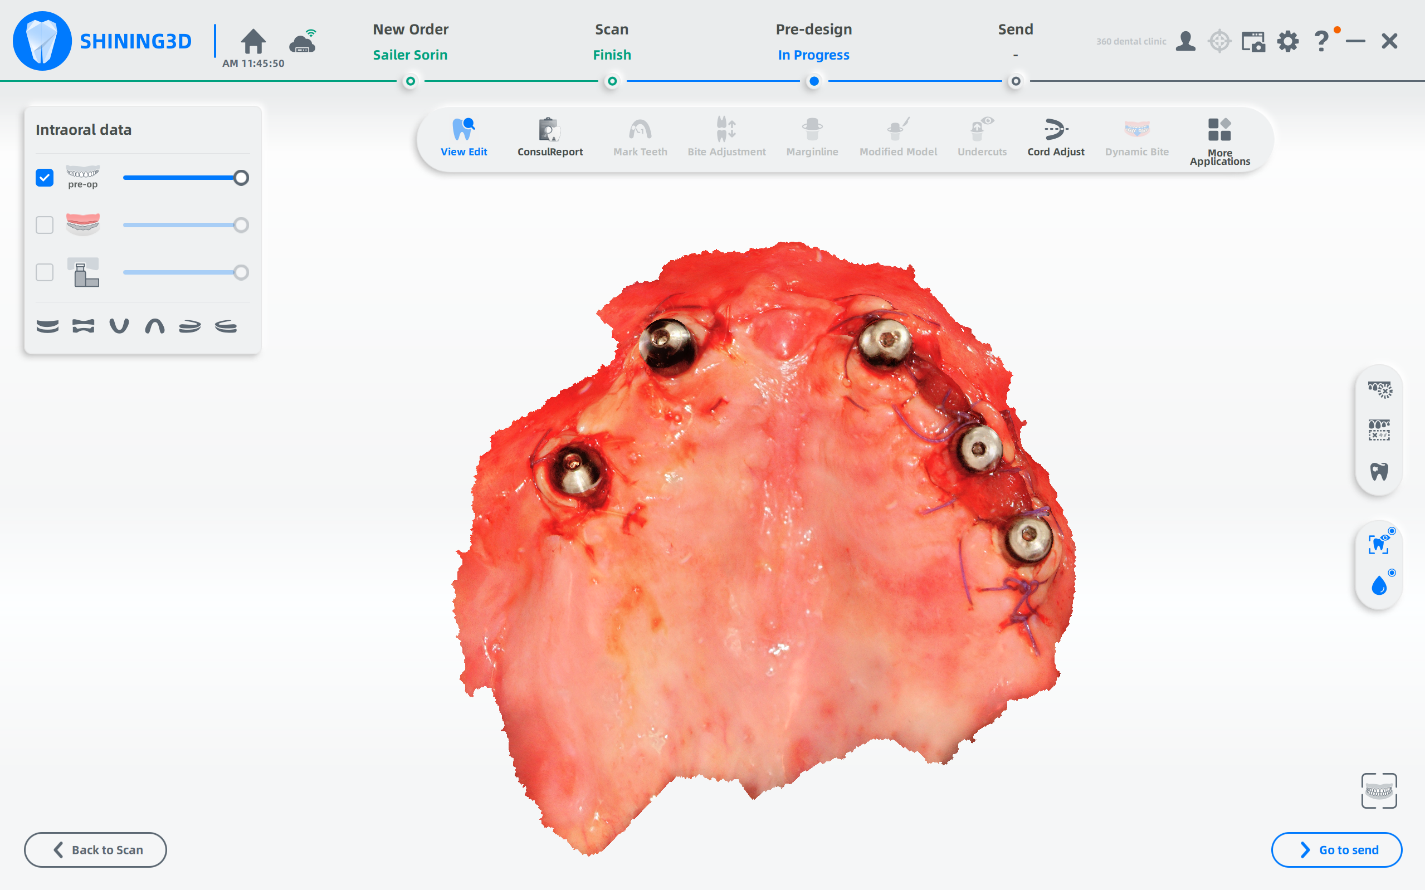The height and width of the screenshot is (890, 1425).
Task: Click the dark tooth icon in right sidebar
Action: [x=1379, y=472]
